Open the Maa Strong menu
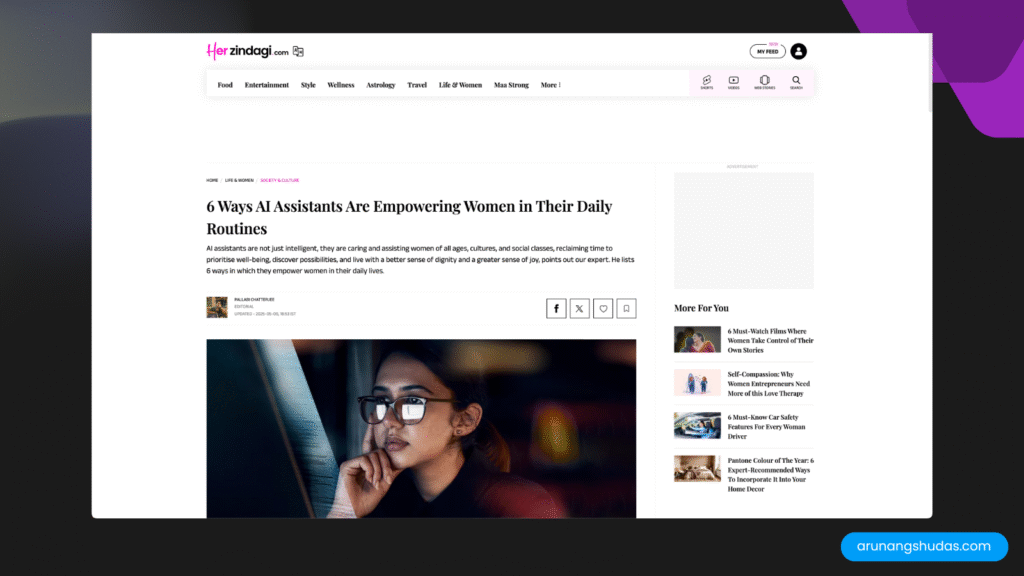The image size is (1024, 576). click(x=511, y=85)
